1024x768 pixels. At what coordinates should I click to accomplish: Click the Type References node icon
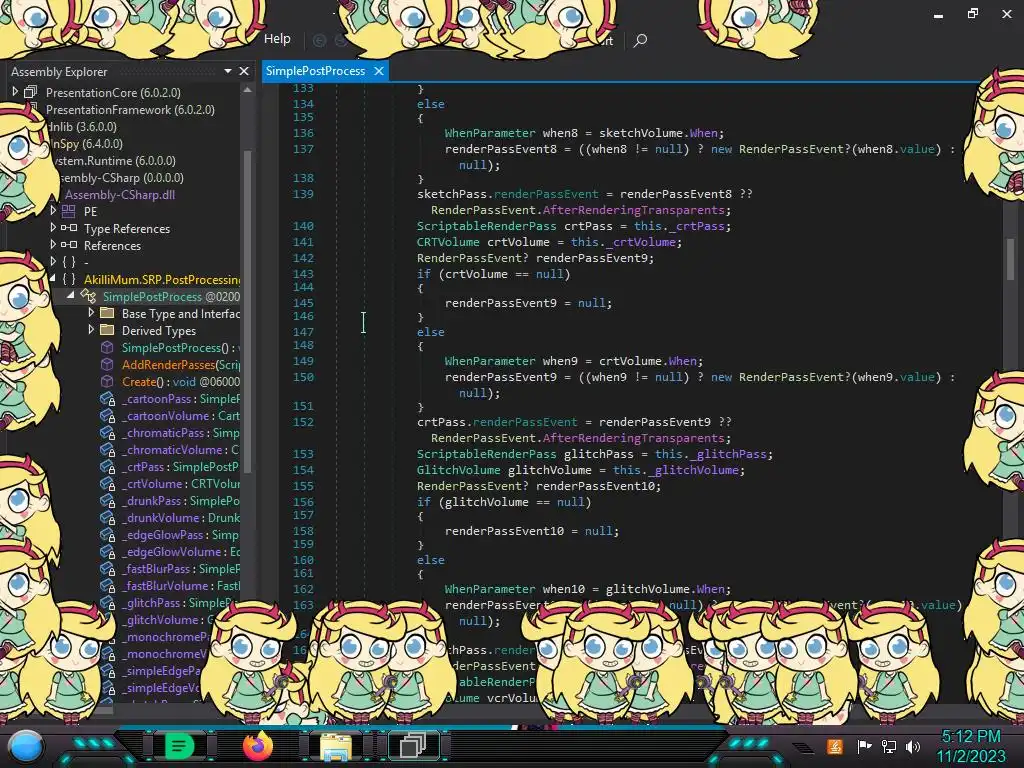(x=69, y=228)
